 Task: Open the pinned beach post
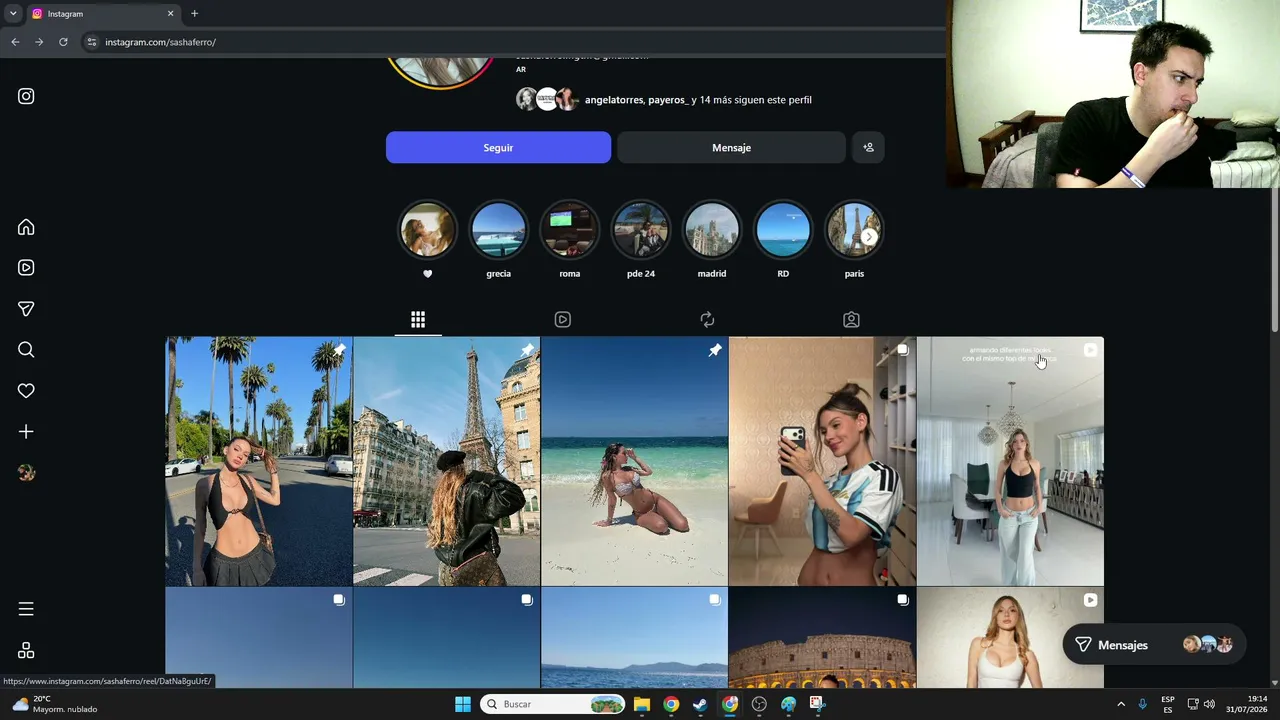pyautogui.click(x=634, y=461)
